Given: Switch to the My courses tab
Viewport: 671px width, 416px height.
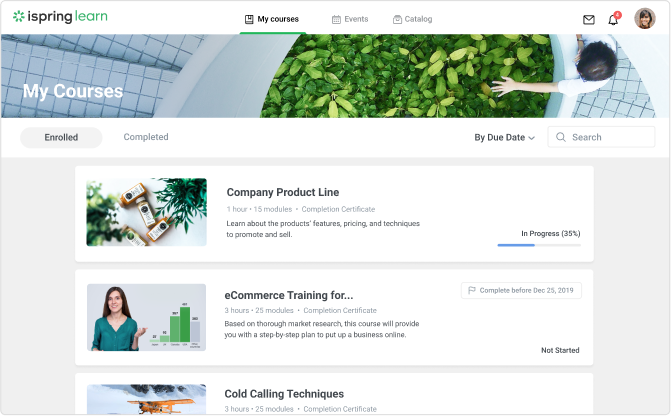Looking at the screenshot, I should 272,19.
